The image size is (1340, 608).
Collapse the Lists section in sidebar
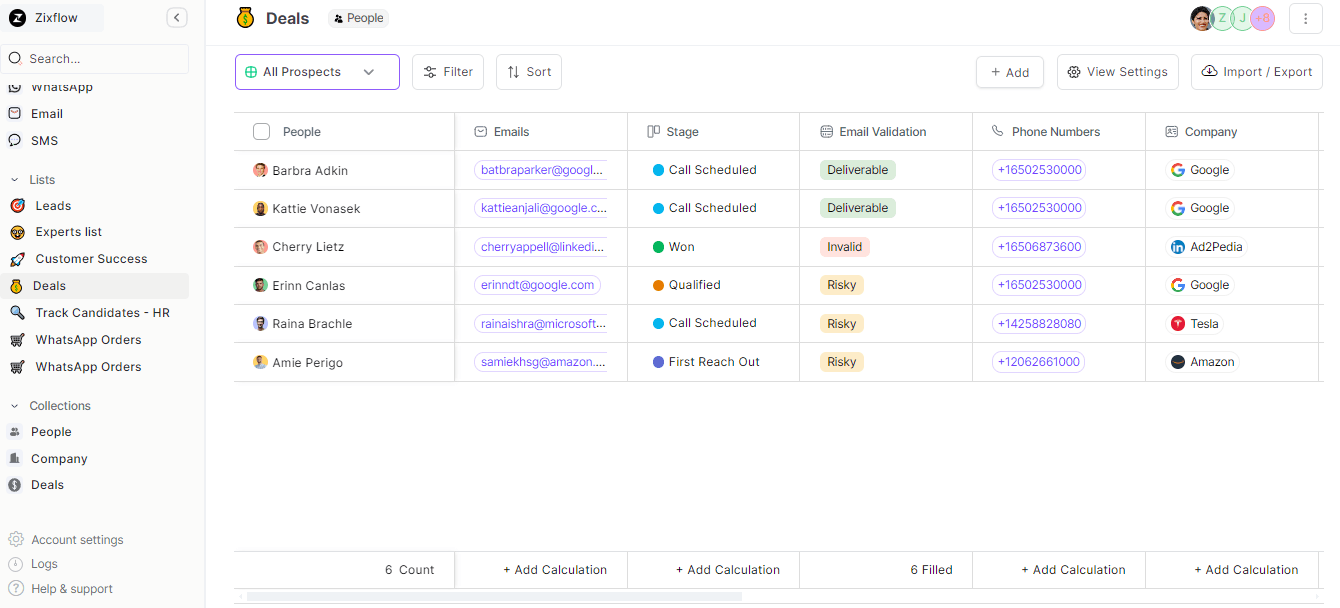click(15, 180)
